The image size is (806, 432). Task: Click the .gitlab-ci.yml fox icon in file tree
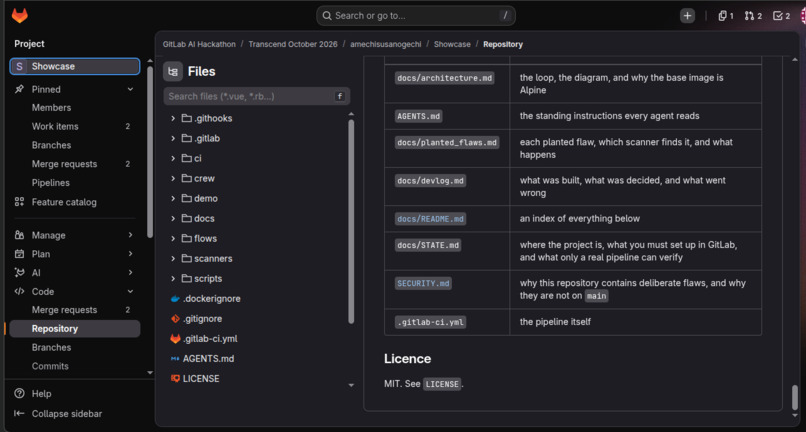pyautogui.click(x=175, y=339)
